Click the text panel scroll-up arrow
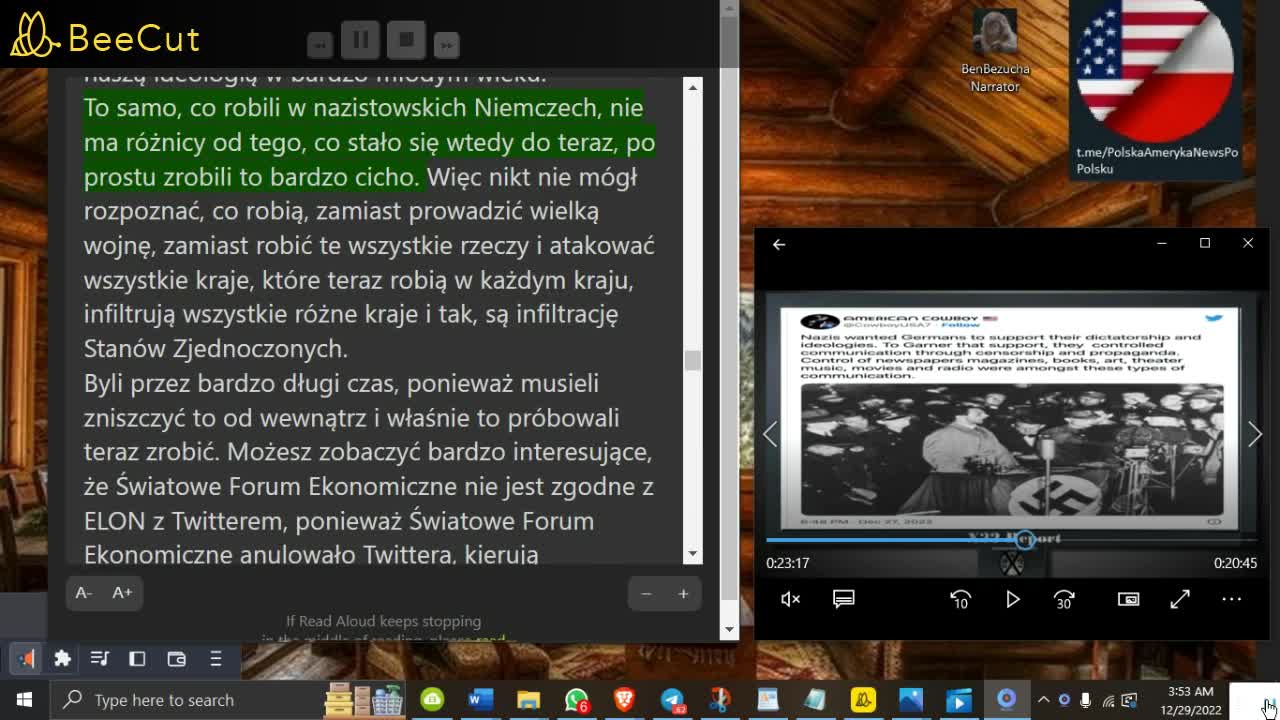The height and width of the screenshot is (720, 1280). (692, 87)
